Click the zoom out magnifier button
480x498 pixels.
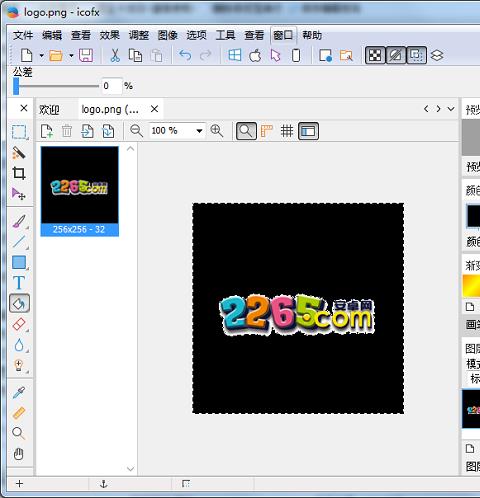pos(136,131)
